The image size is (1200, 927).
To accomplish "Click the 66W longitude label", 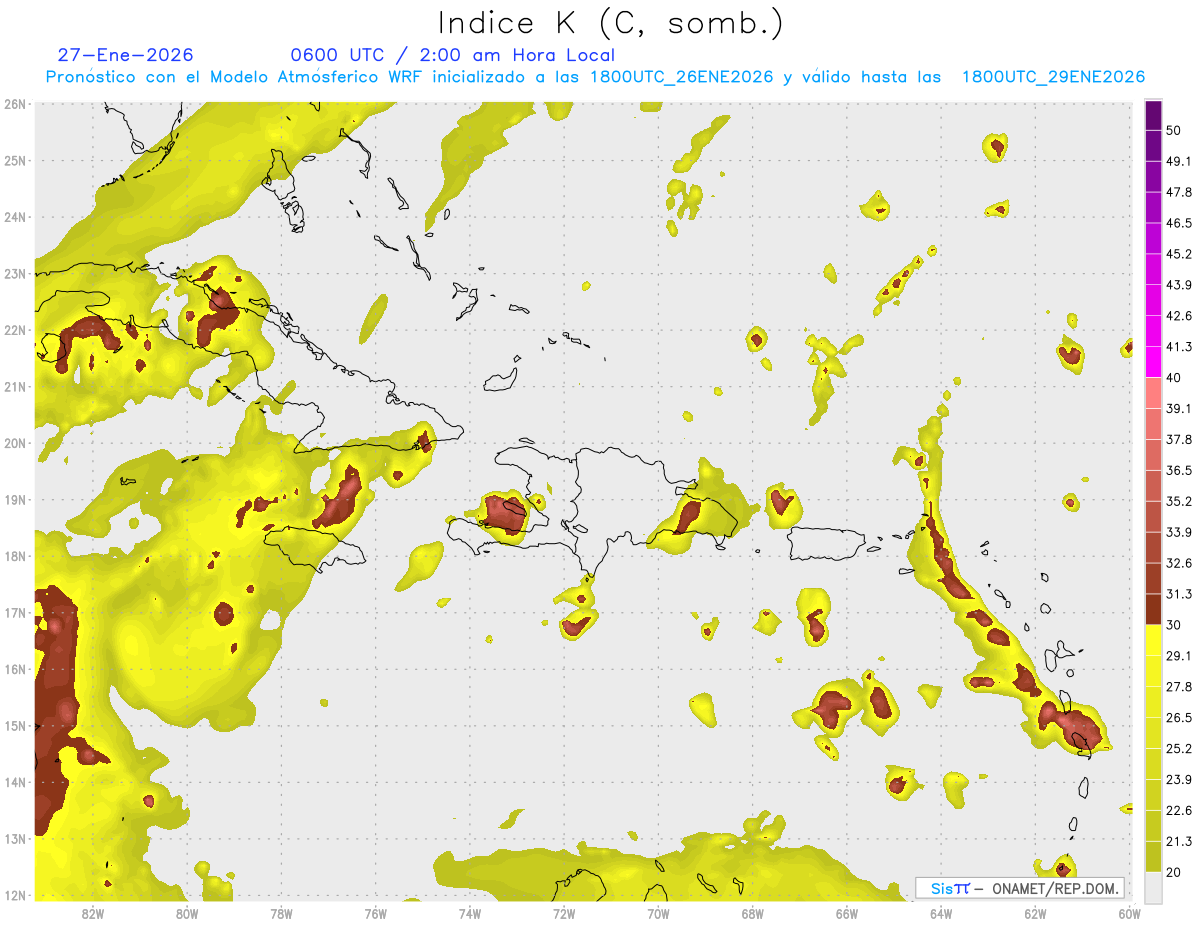I will pyautogui.click(x=846, y=913).
